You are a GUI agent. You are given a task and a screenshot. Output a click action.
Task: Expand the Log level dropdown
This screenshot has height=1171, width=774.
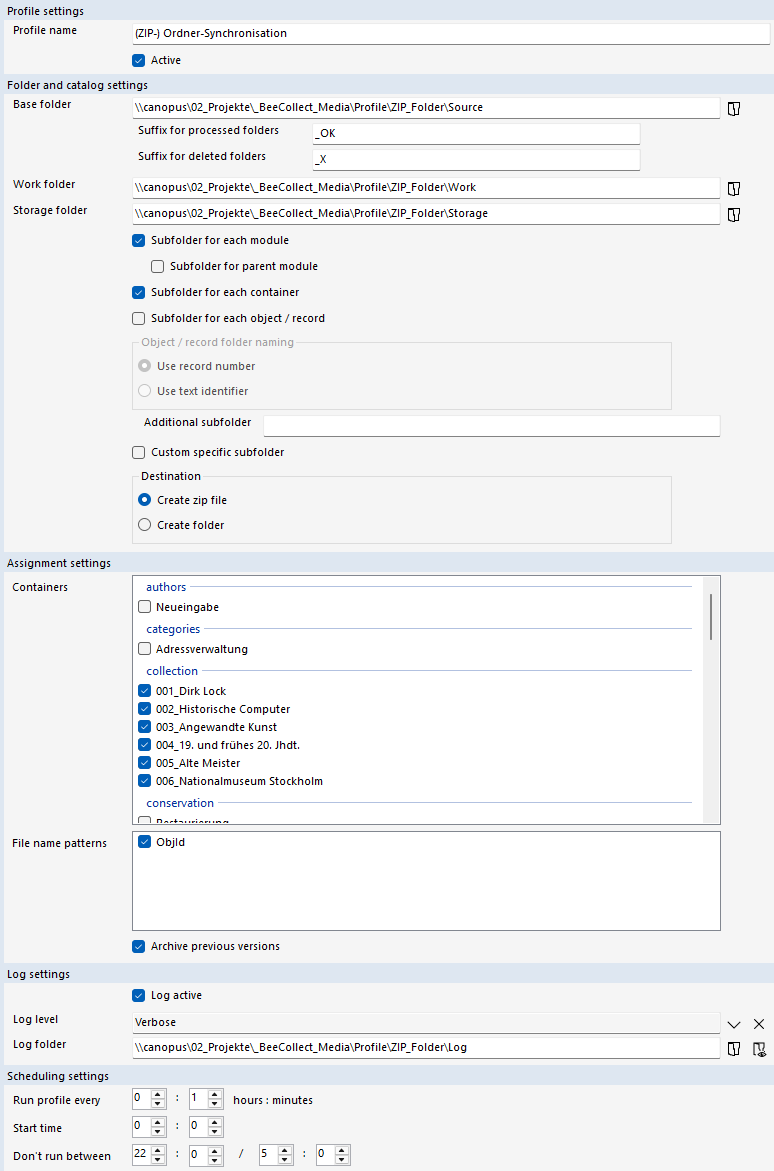pyautogui.click(x=733, y=1024)
